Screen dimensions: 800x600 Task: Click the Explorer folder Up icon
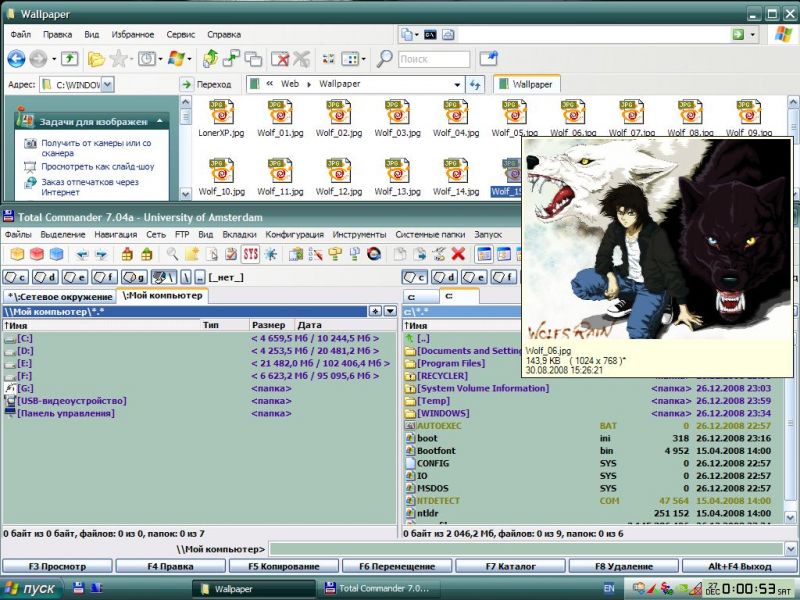click(x=70, y=59)
